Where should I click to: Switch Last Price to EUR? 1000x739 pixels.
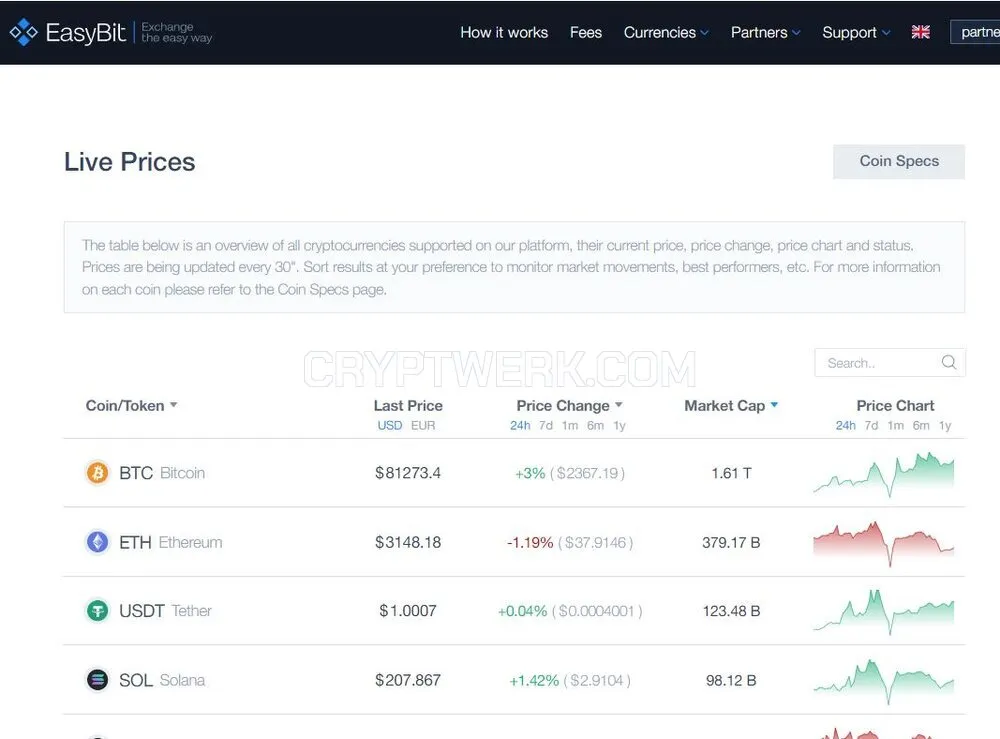[x=423, y=425]
